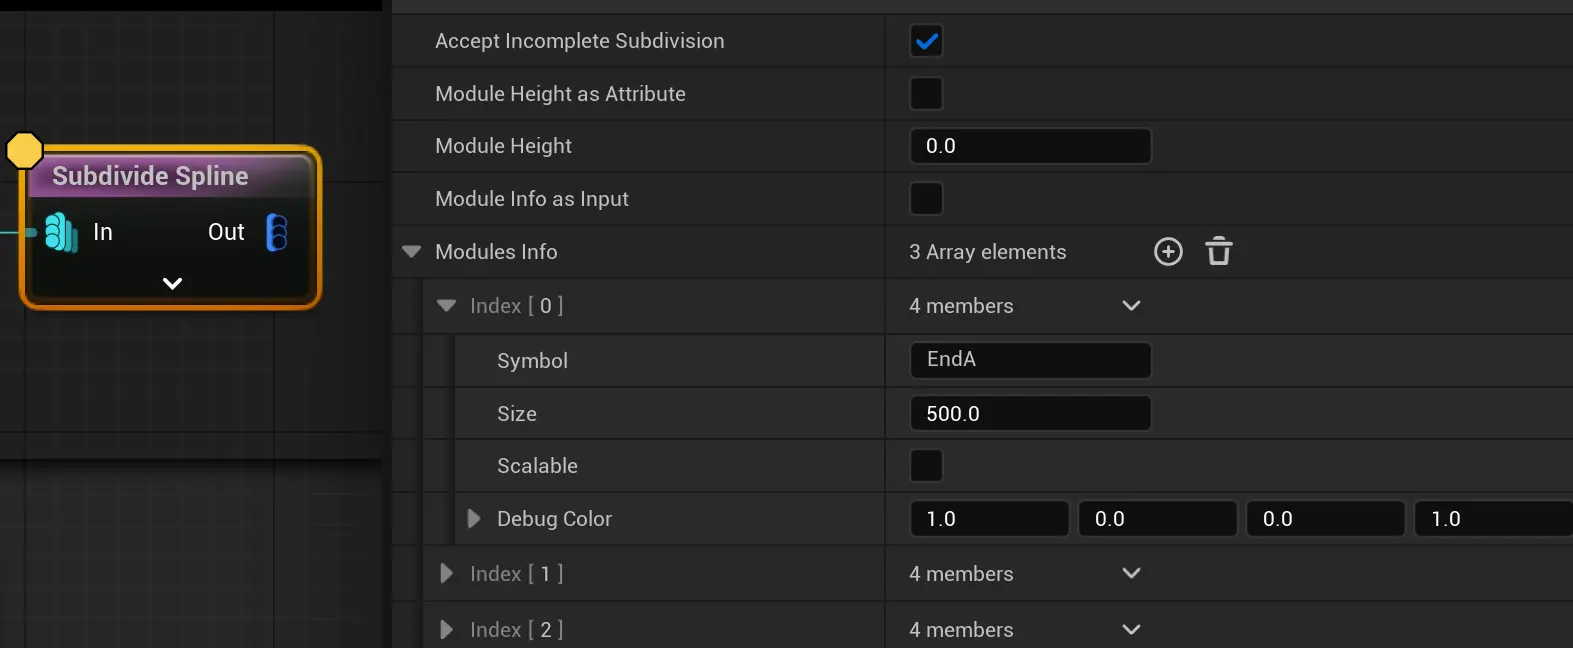Screen dimensions: 1573x648
Task: Expand Index [ 2 ] entry
Action: [x=447, y=630]
